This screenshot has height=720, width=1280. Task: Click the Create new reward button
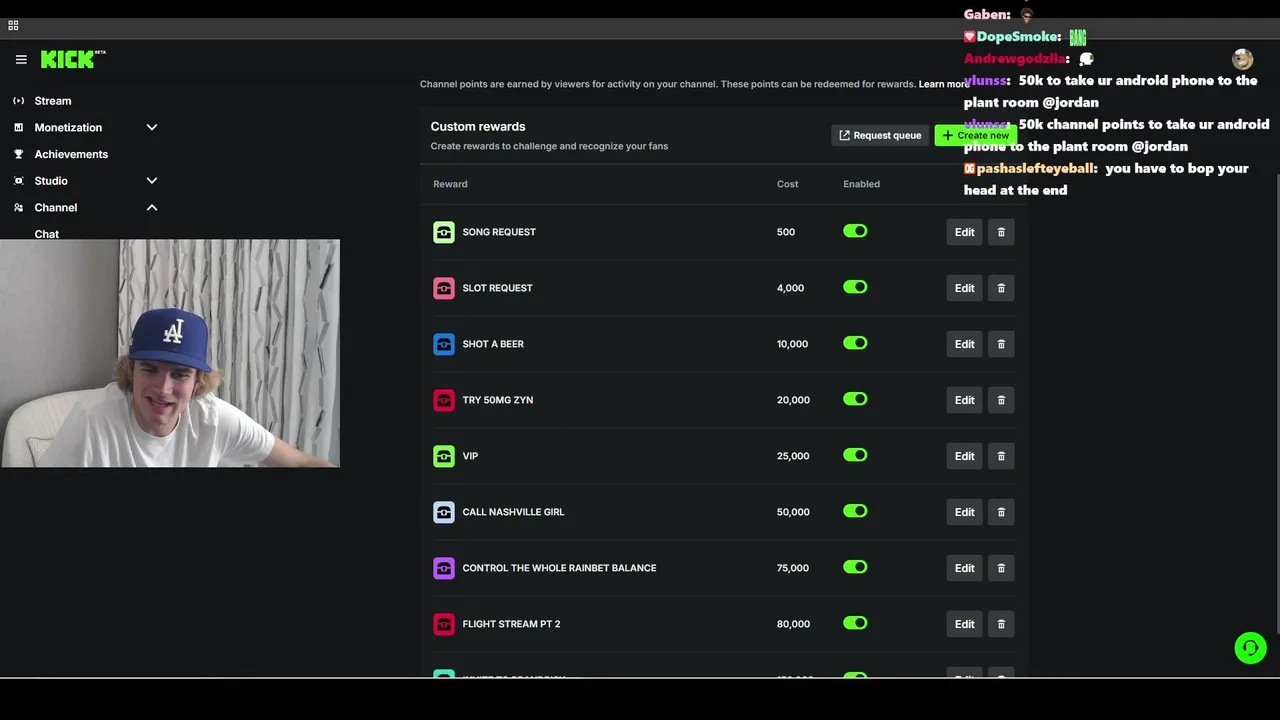pos(976,135)
